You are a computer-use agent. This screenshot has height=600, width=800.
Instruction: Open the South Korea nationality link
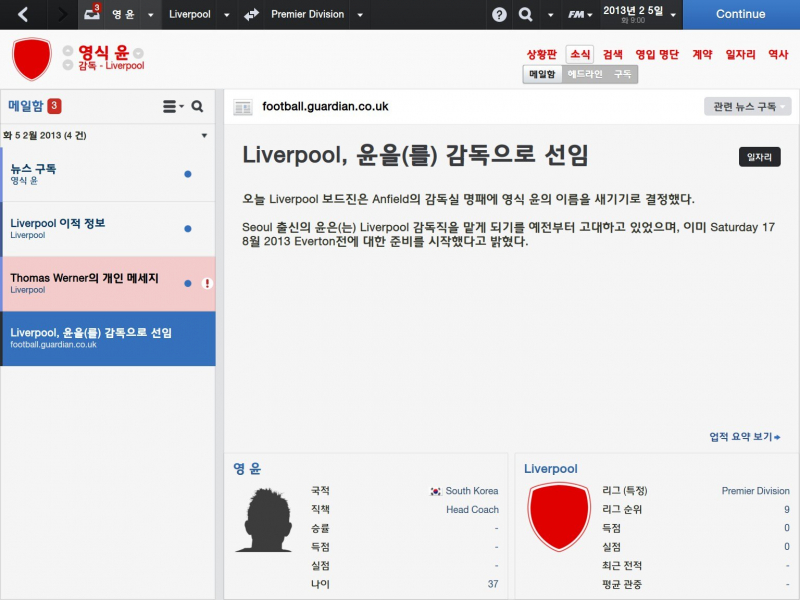coord(471,491)
